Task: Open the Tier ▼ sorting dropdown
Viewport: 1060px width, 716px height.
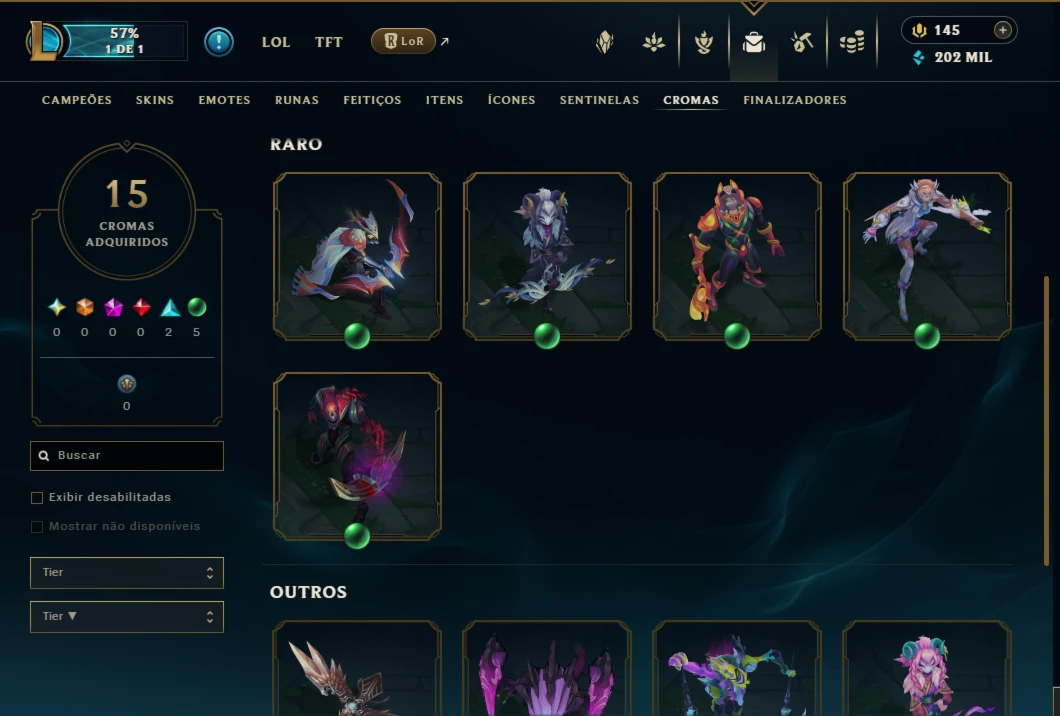Action: 126,617
